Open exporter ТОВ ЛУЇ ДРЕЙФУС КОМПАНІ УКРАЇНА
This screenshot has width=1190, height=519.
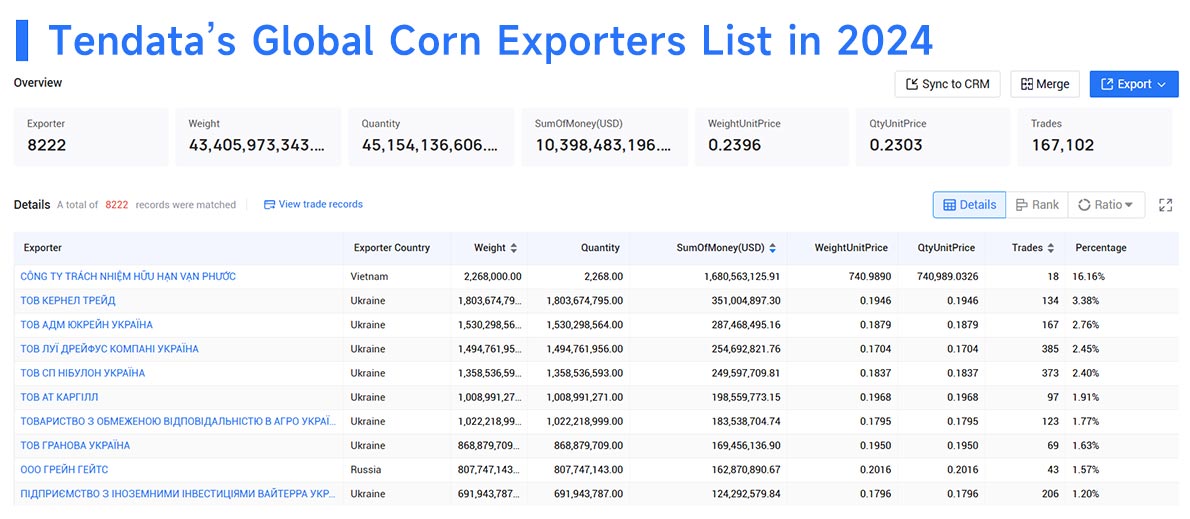point(109,349)
